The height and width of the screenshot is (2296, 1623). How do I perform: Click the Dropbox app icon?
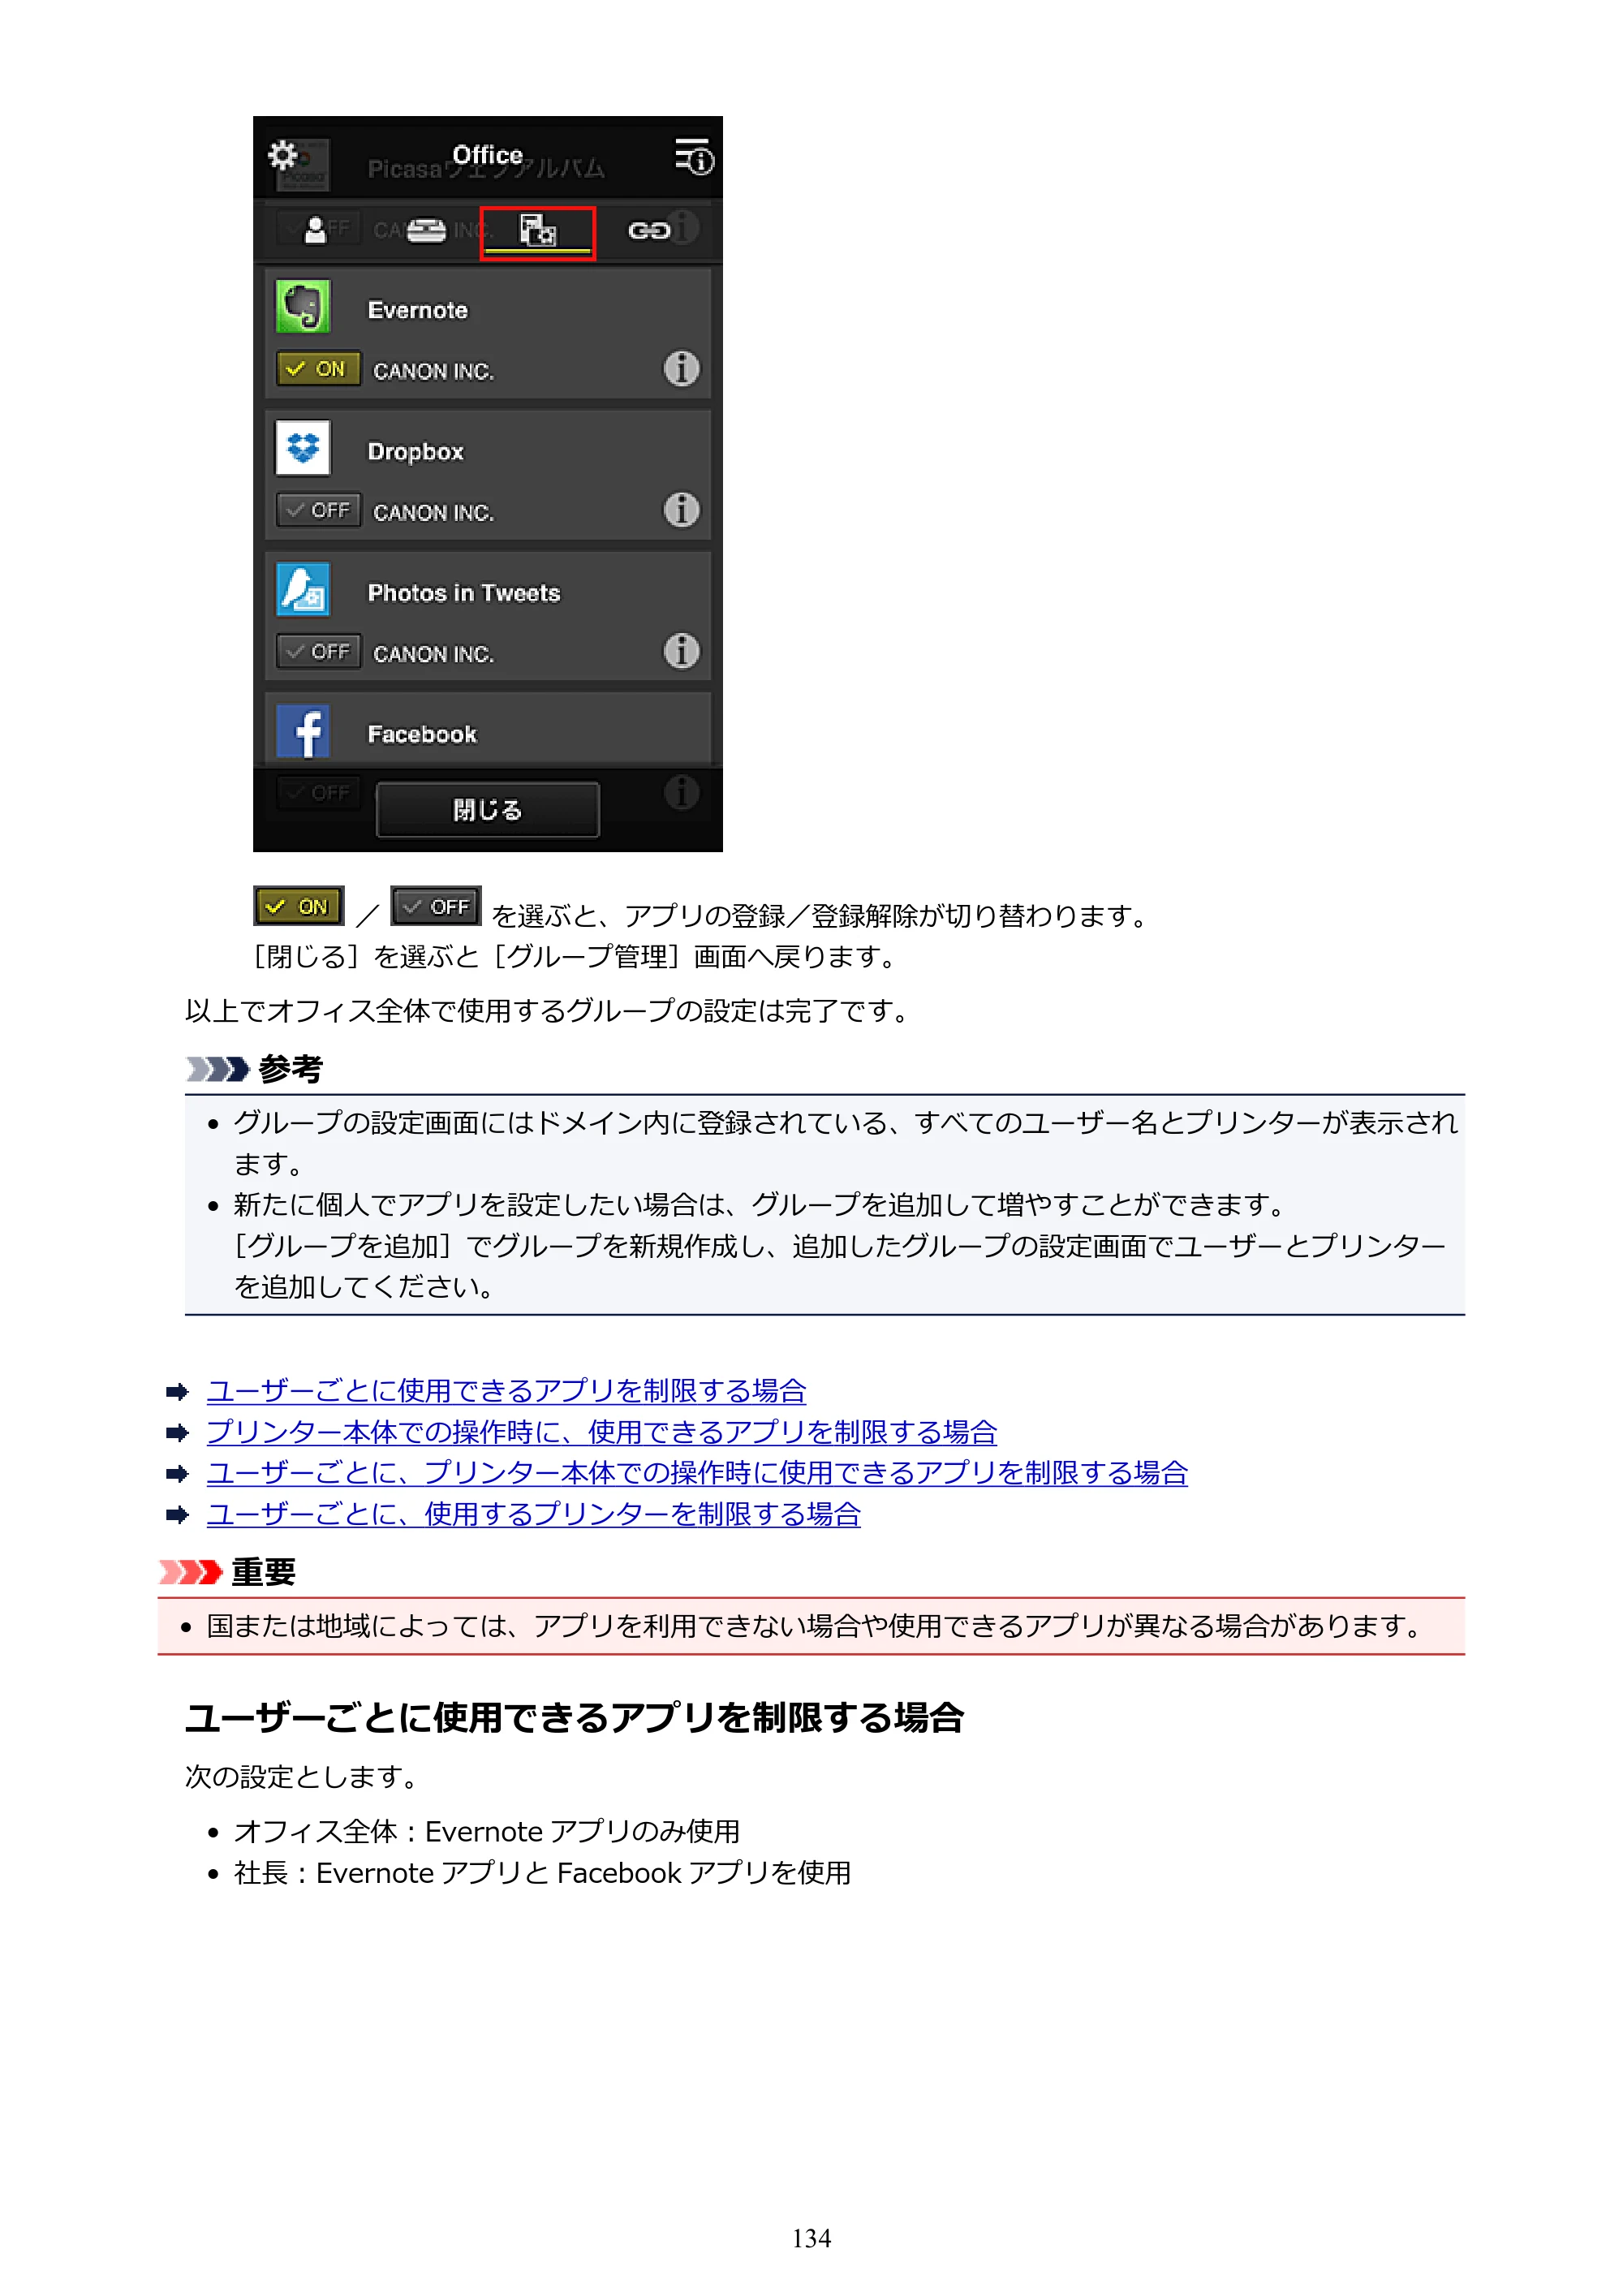click(x=303, y=448)
